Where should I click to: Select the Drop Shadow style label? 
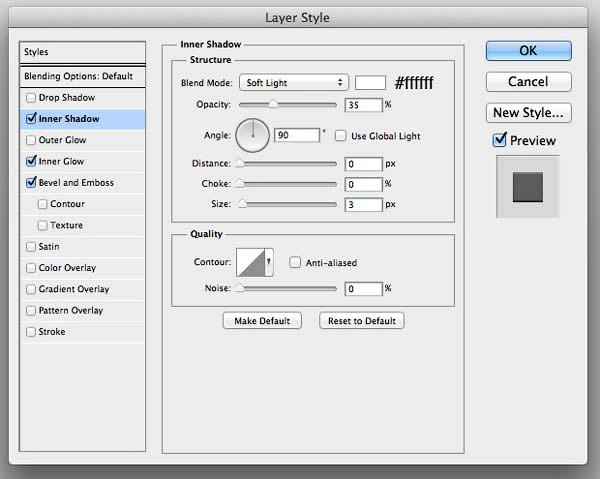point(67,98)
